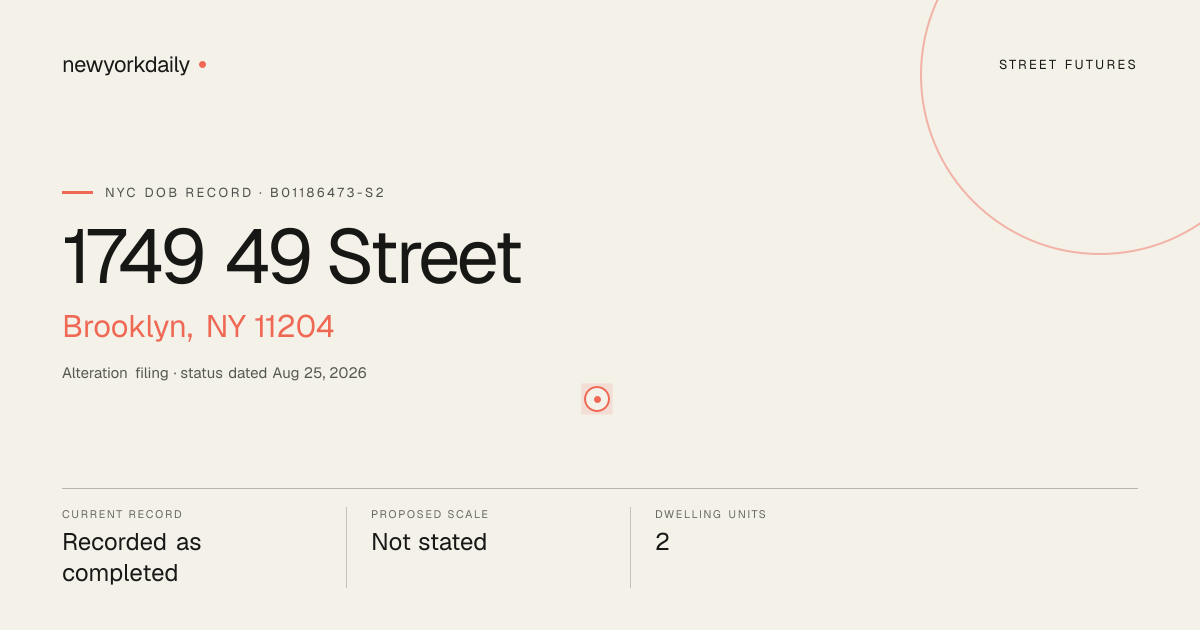
Task: Click the Alteration filing text
Action: point(115,373)
